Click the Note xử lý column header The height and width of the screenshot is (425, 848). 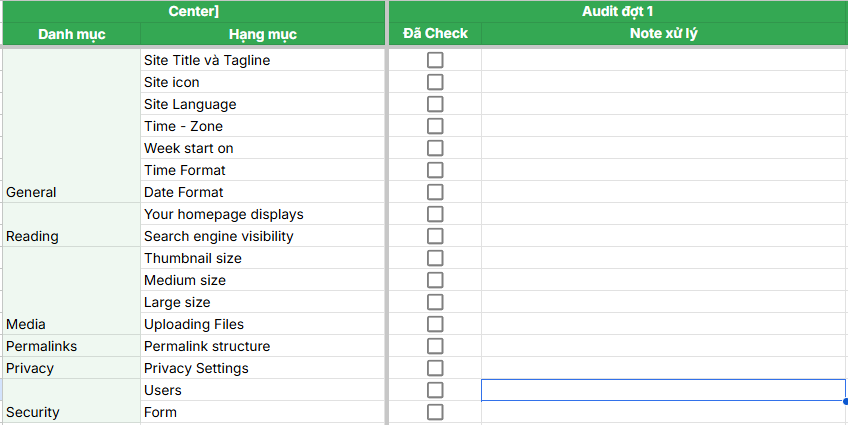(664, 34)
